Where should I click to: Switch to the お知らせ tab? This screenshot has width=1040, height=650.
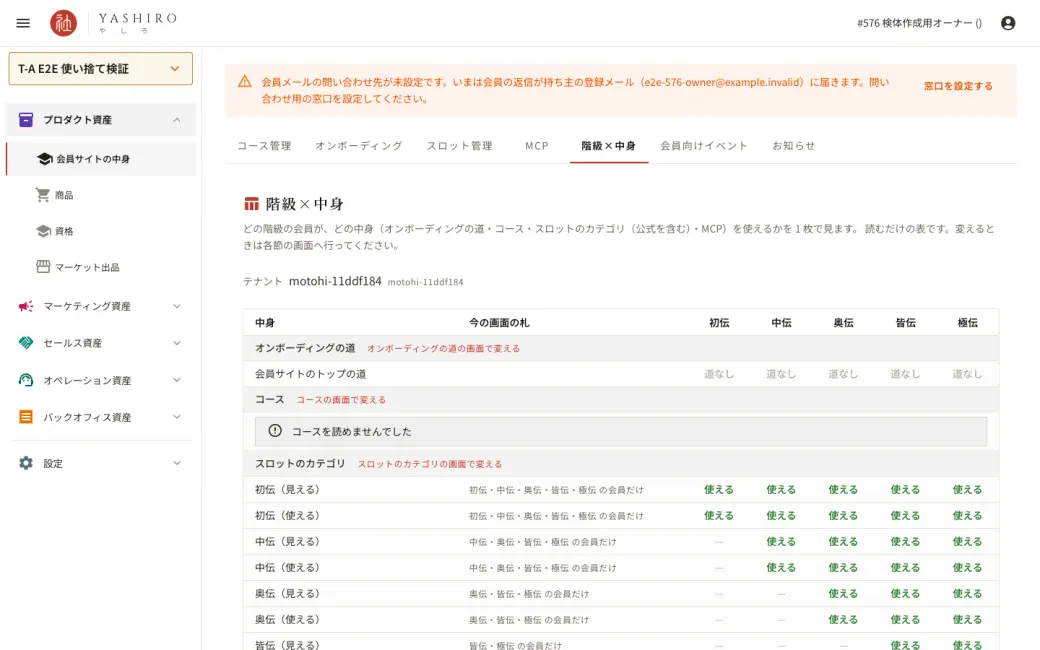coord(793,146)
